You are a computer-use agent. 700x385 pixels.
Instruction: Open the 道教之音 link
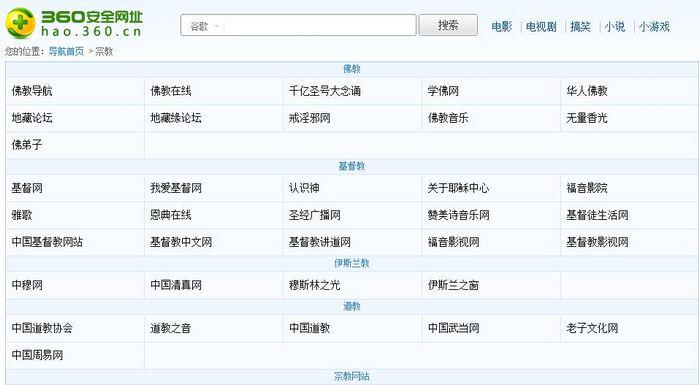171,328
